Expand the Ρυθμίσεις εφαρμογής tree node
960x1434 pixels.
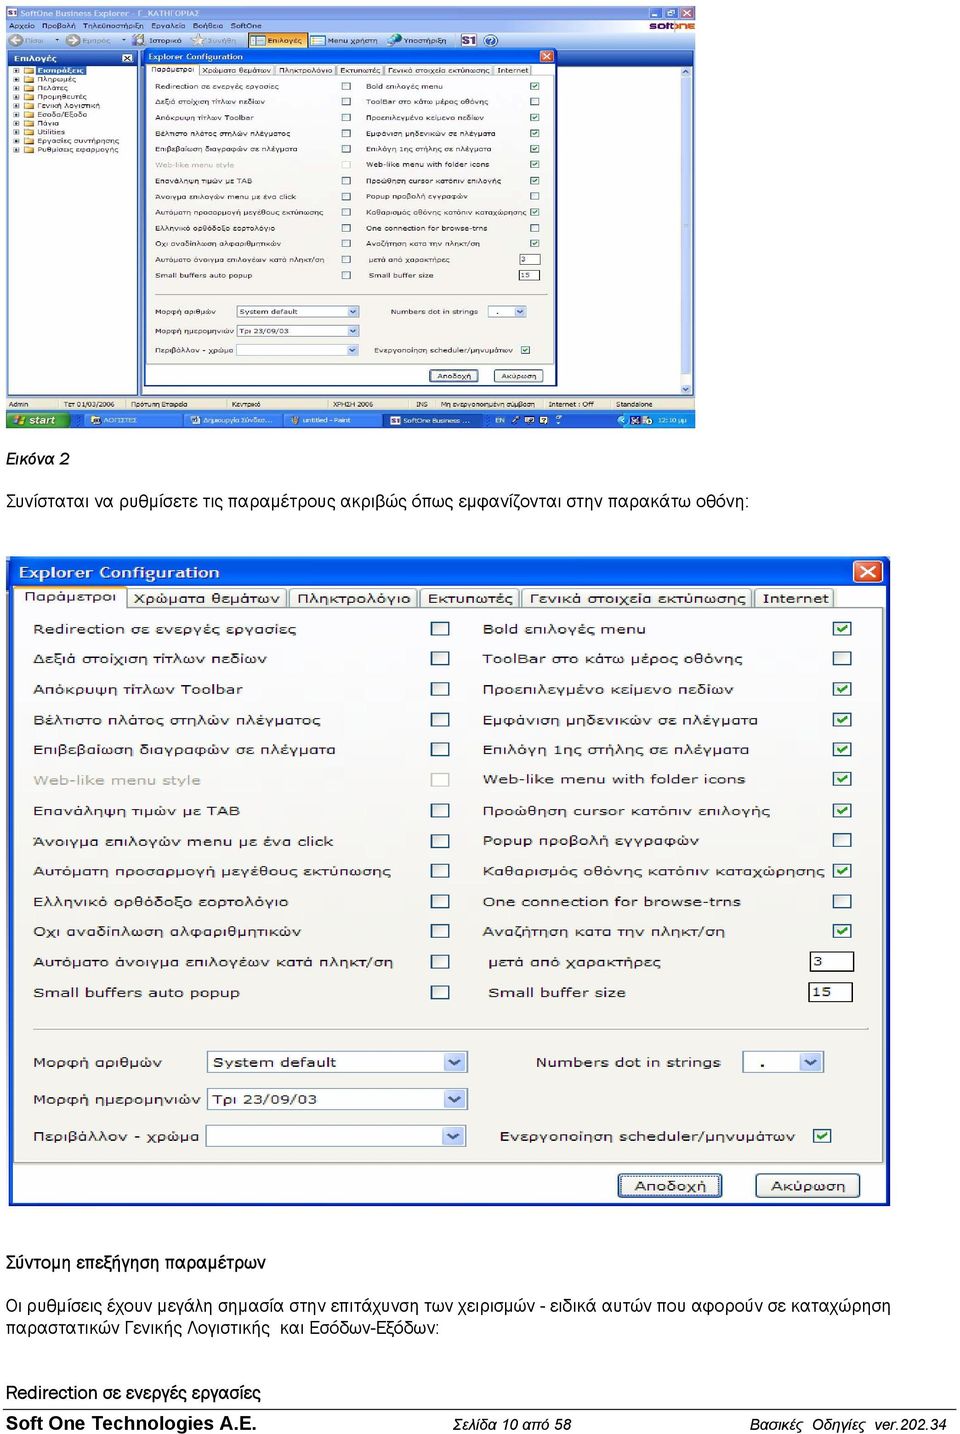[x=16, y=150]
